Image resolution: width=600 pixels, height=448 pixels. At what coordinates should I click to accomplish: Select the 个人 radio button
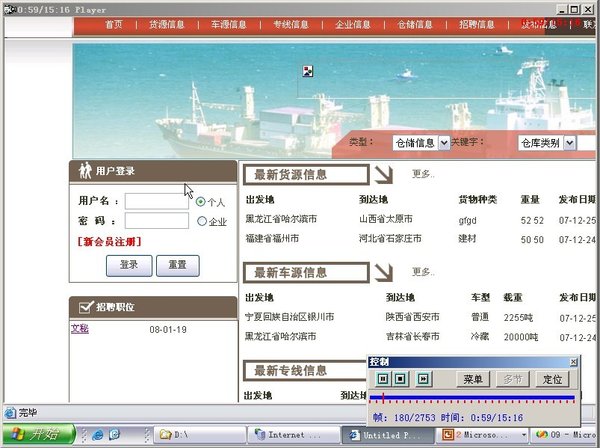[201, 202]
